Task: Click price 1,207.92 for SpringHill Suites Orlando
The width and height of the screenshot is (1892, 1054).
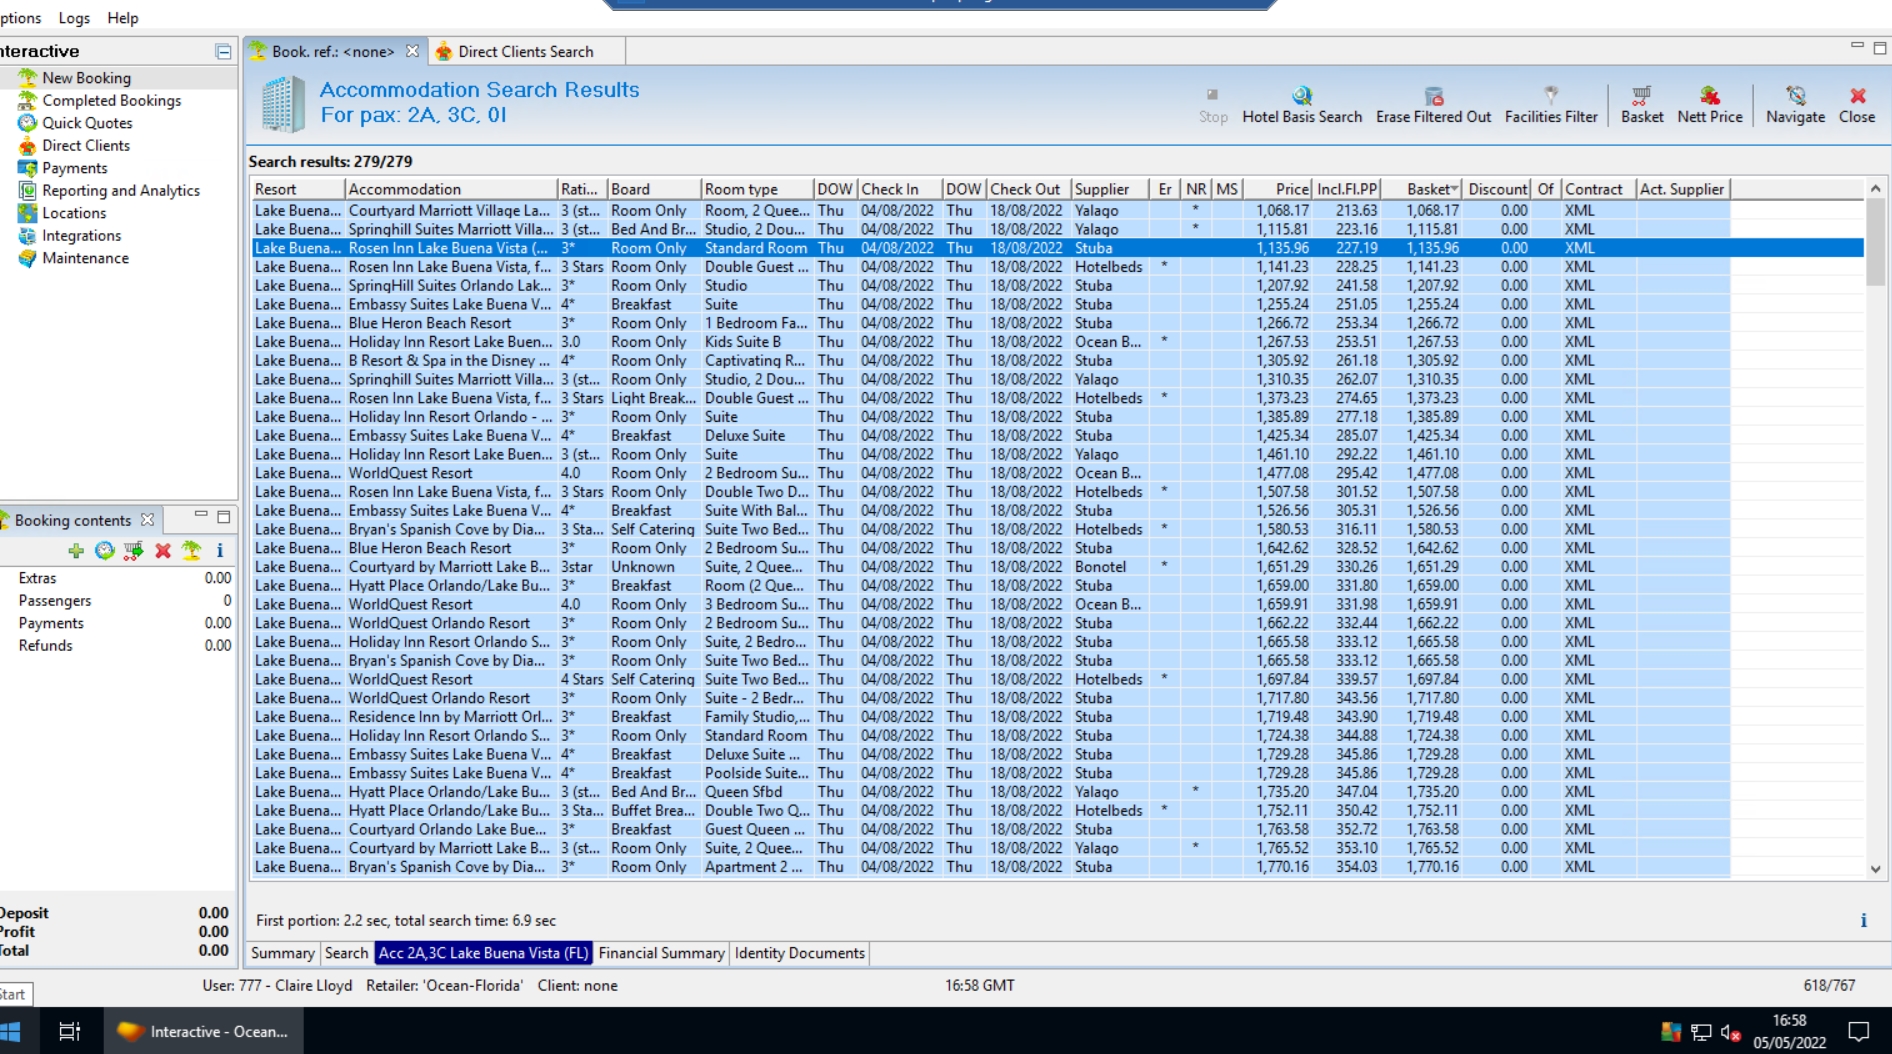Action: (1282, 286)
